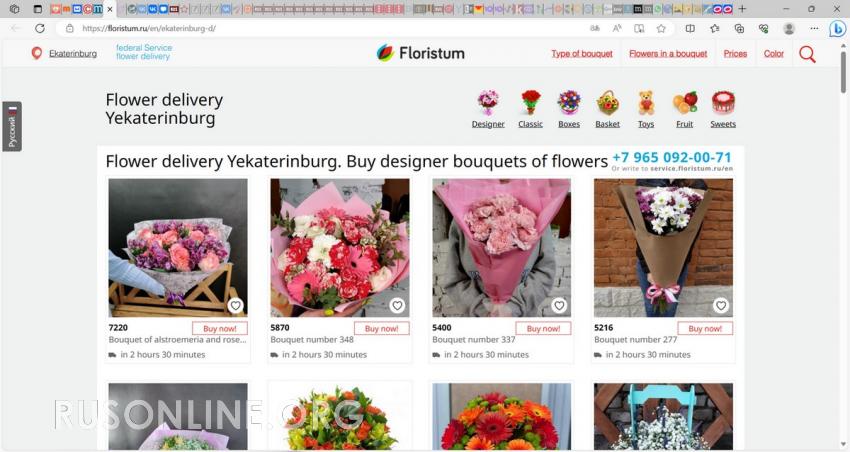850x452 pixels.
Task: Open Bing Copilot sidebar icon
Action: [838, 28]
